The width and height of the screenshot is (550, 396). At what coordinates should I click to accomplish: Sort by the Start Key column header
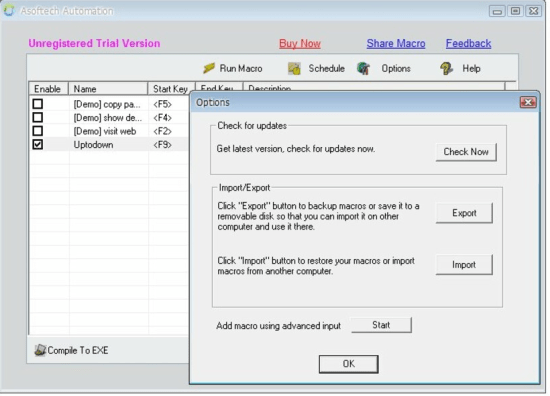pyautogui.click(x=172, y=89)
